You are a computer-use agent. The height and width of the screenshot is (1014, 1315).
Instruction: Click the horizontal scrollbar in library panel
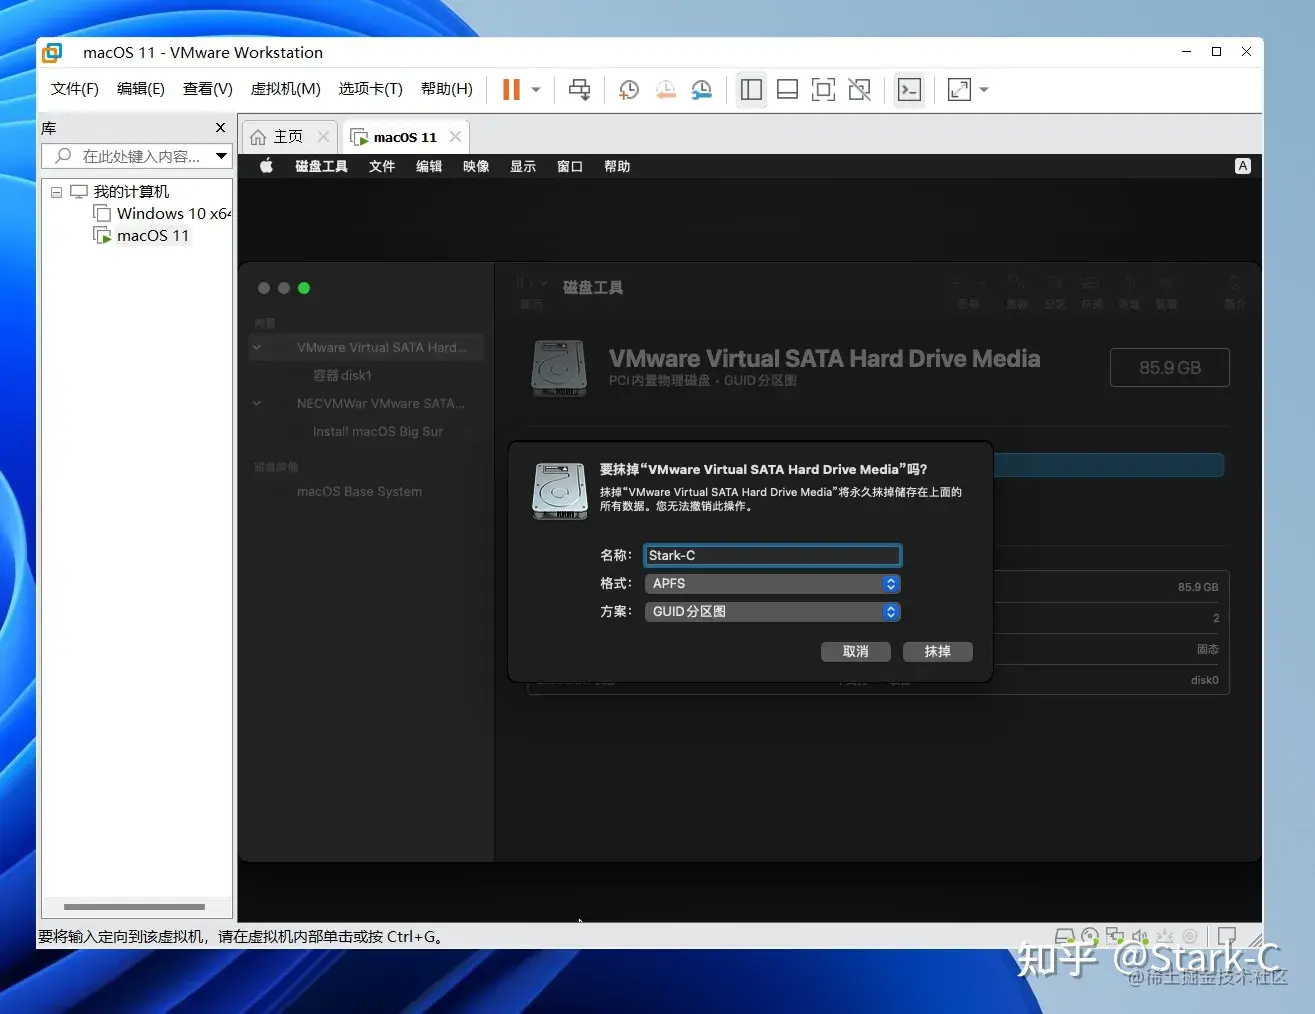pyautogui.click(x=134, y=907)
